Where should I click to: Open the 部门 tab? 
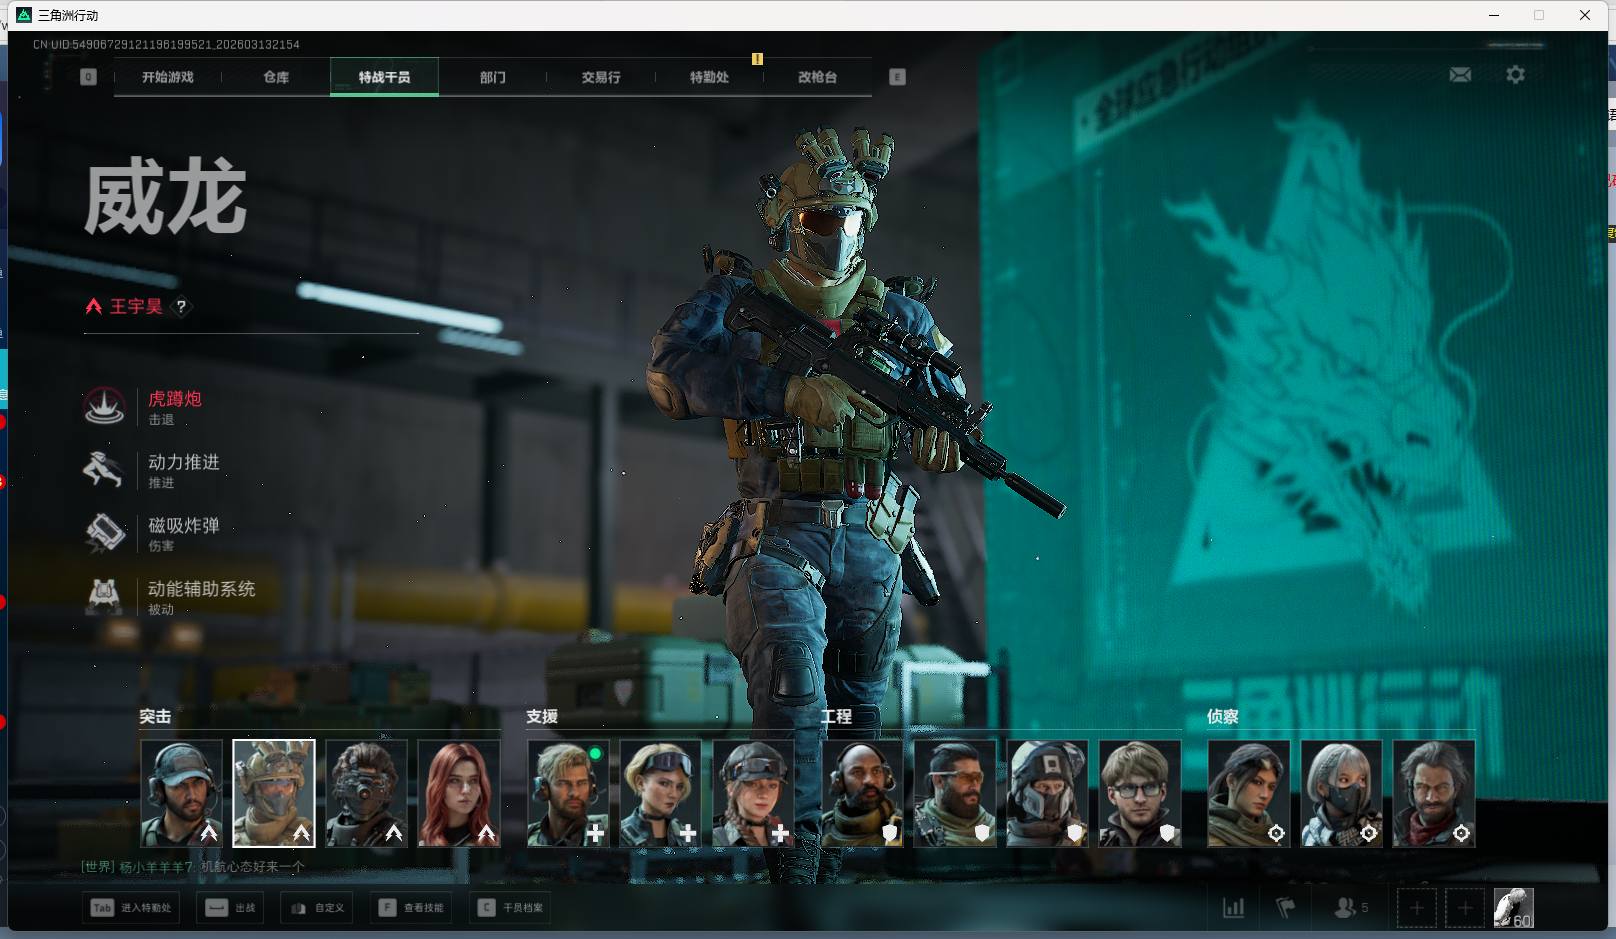[x=492, y=77]
